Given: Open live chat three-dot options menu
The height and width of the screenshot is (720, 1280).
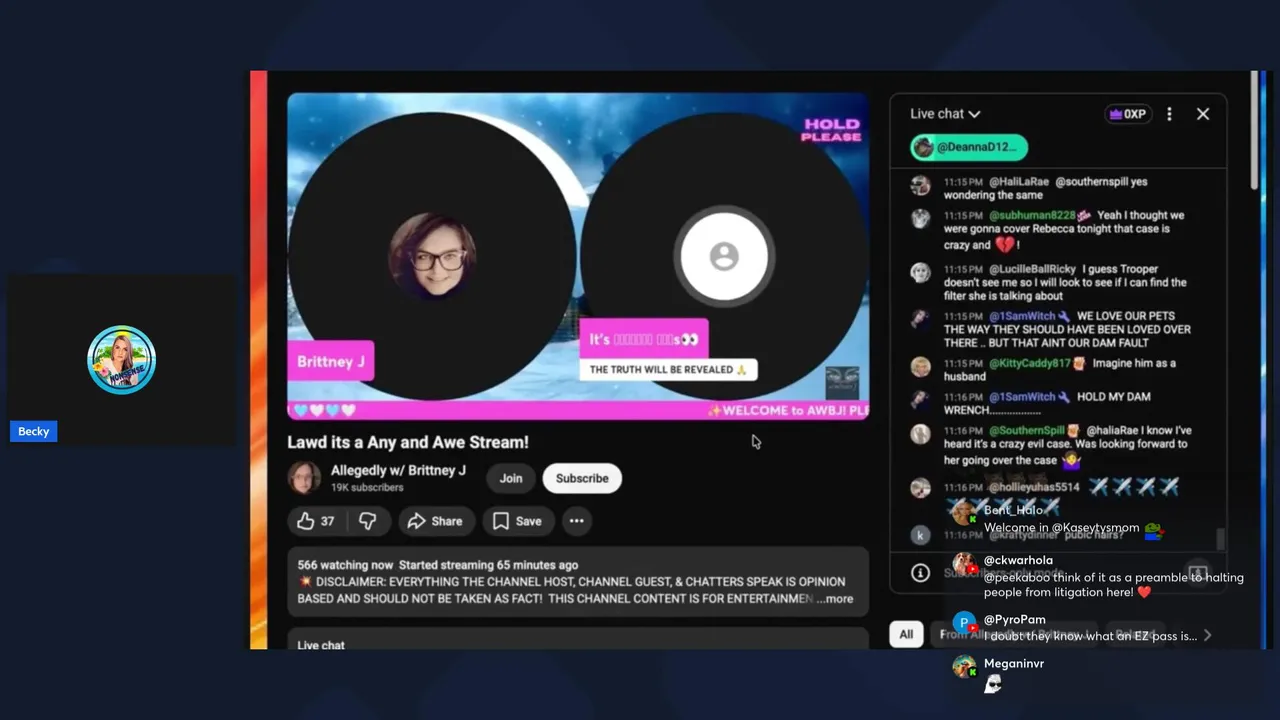Looking at the screenshot, I should pos(1169,114).
